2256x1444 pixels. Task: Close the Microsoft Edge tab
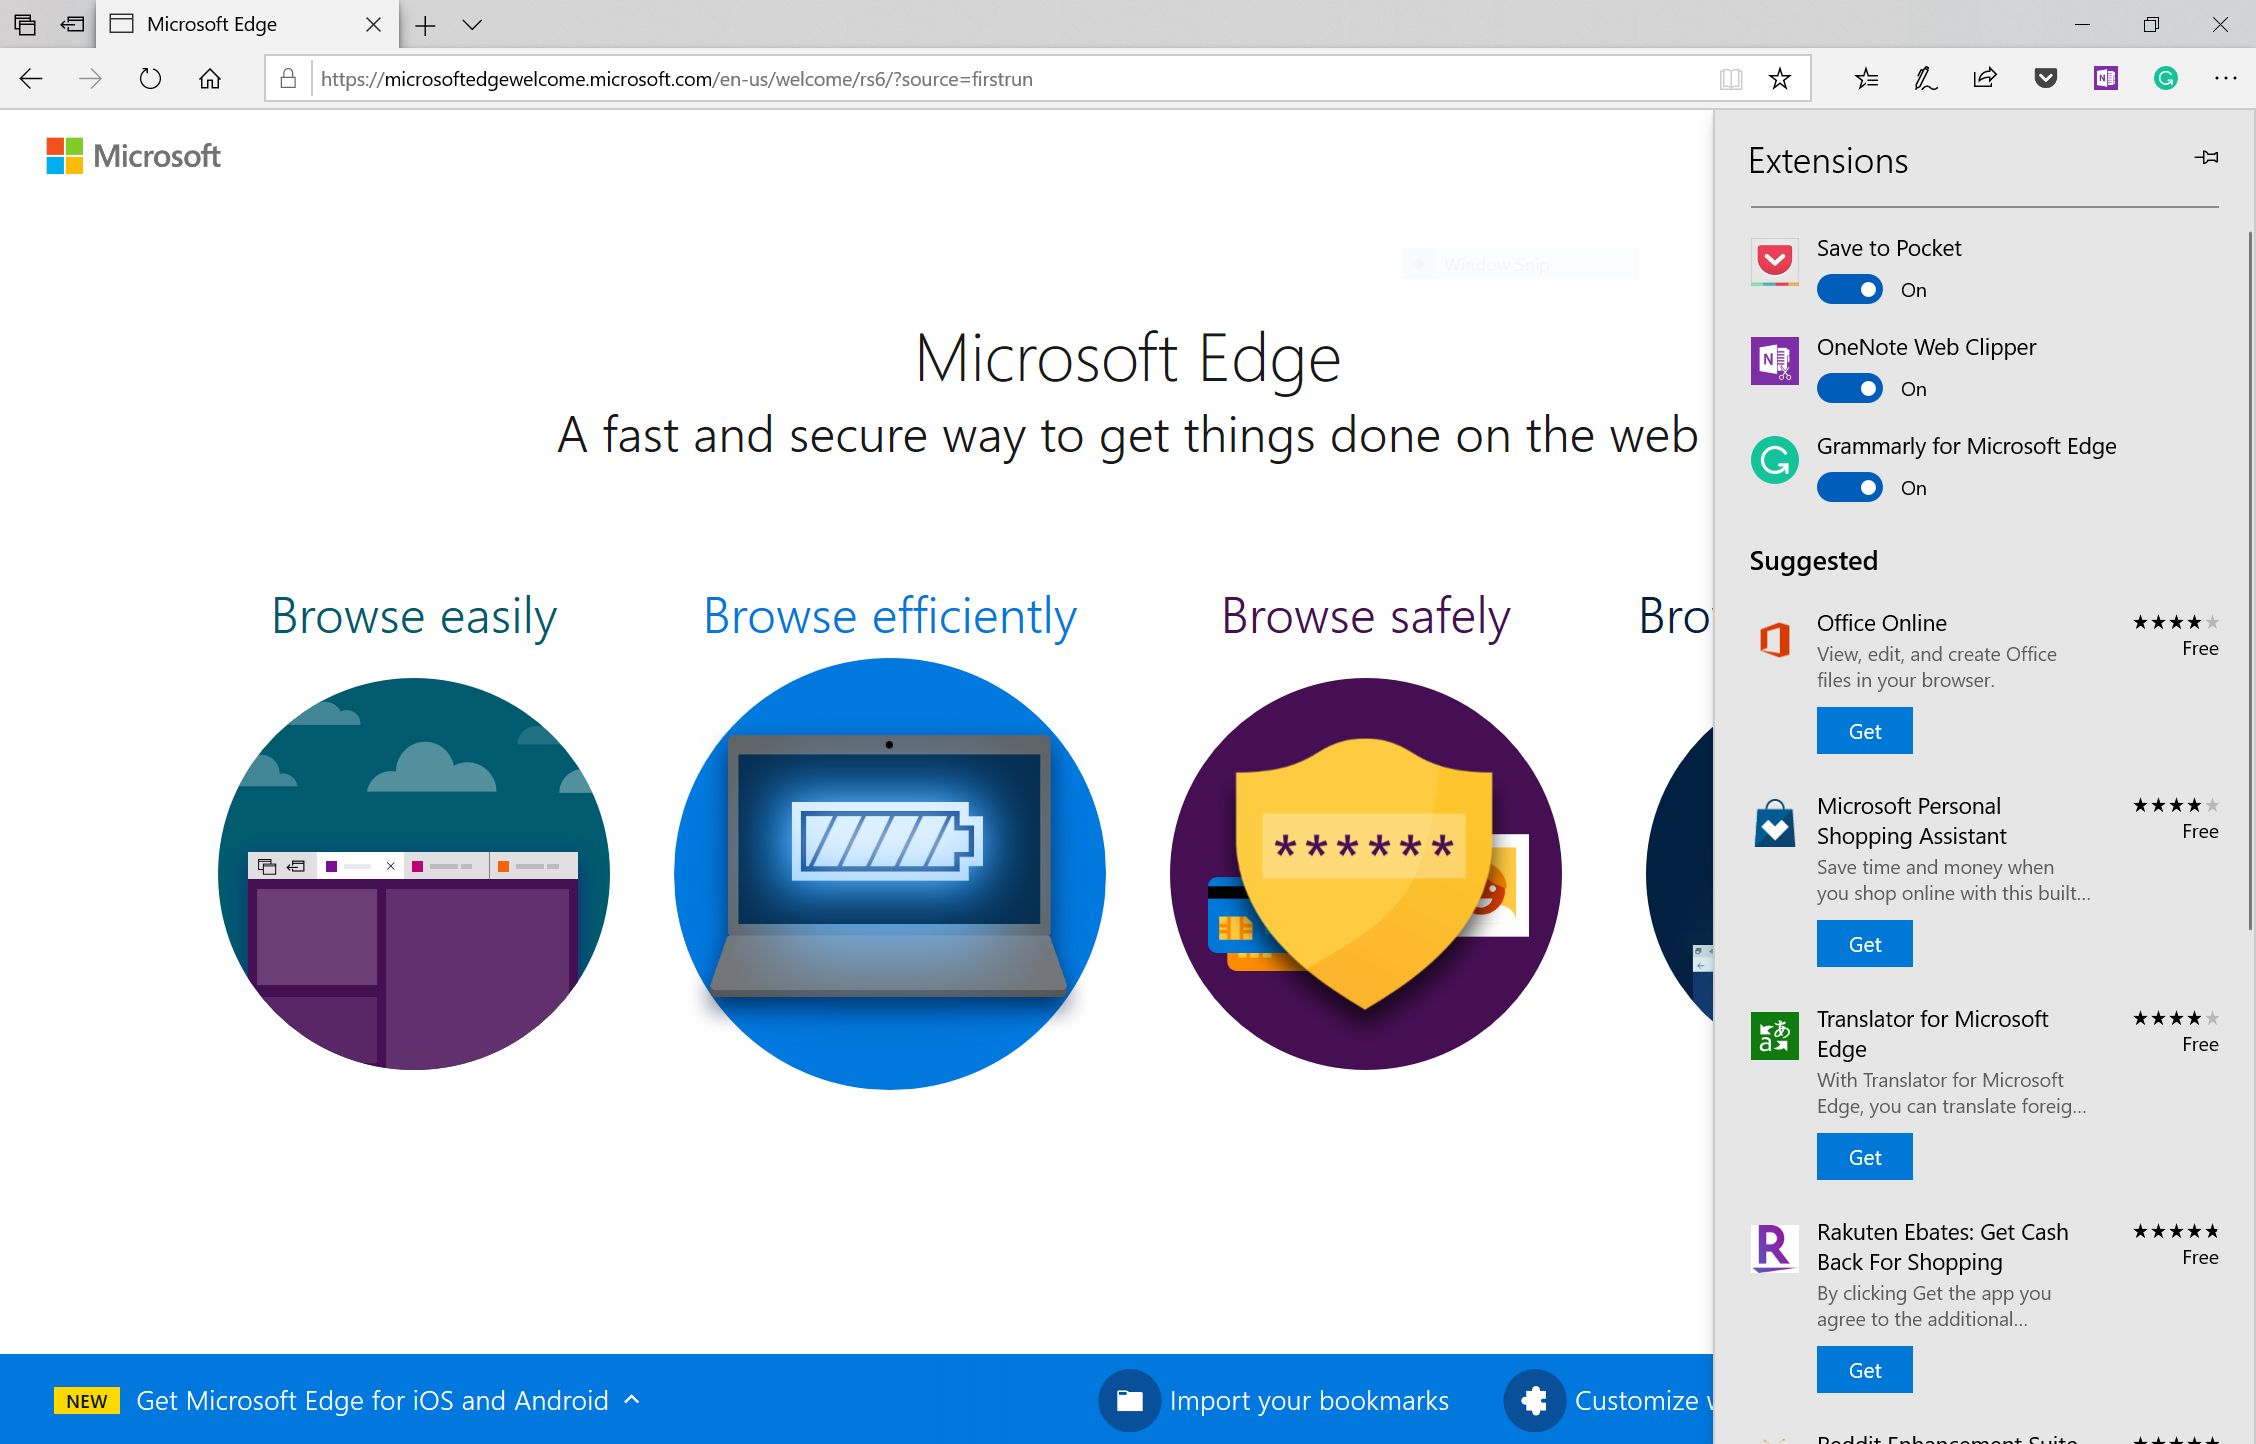374,25
